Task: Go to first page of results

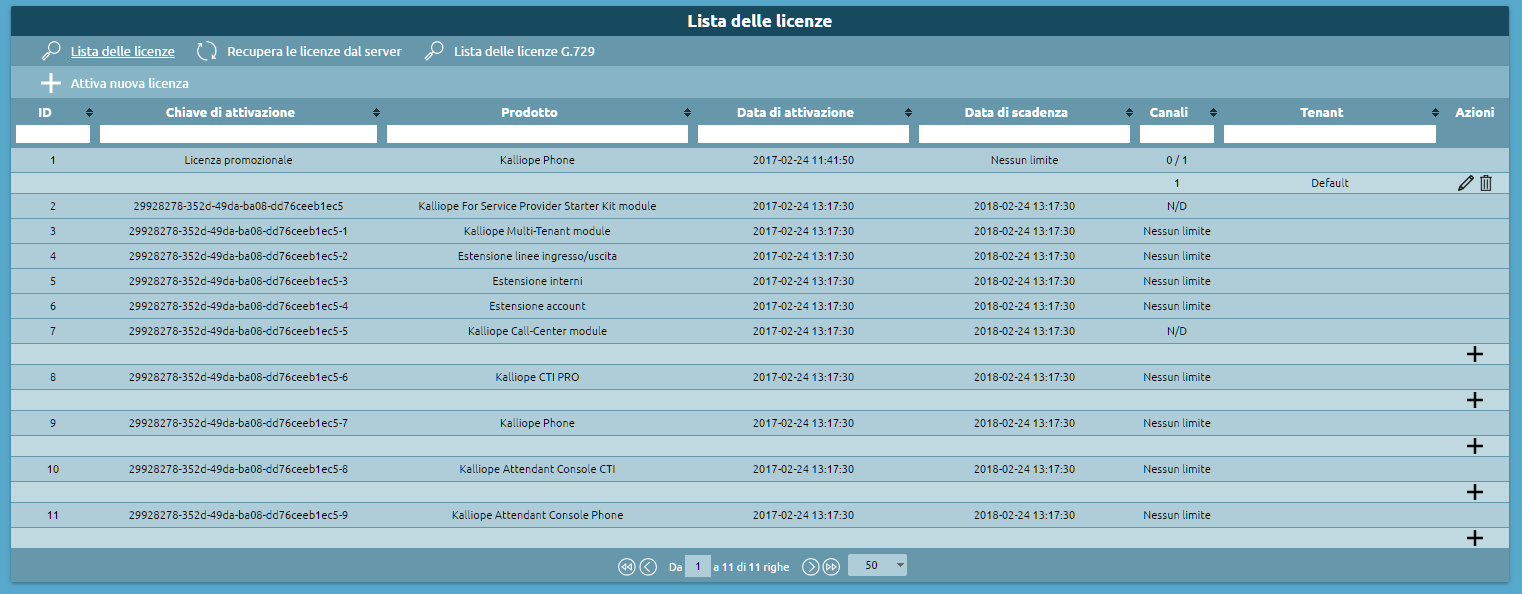Action: (627, 567)
